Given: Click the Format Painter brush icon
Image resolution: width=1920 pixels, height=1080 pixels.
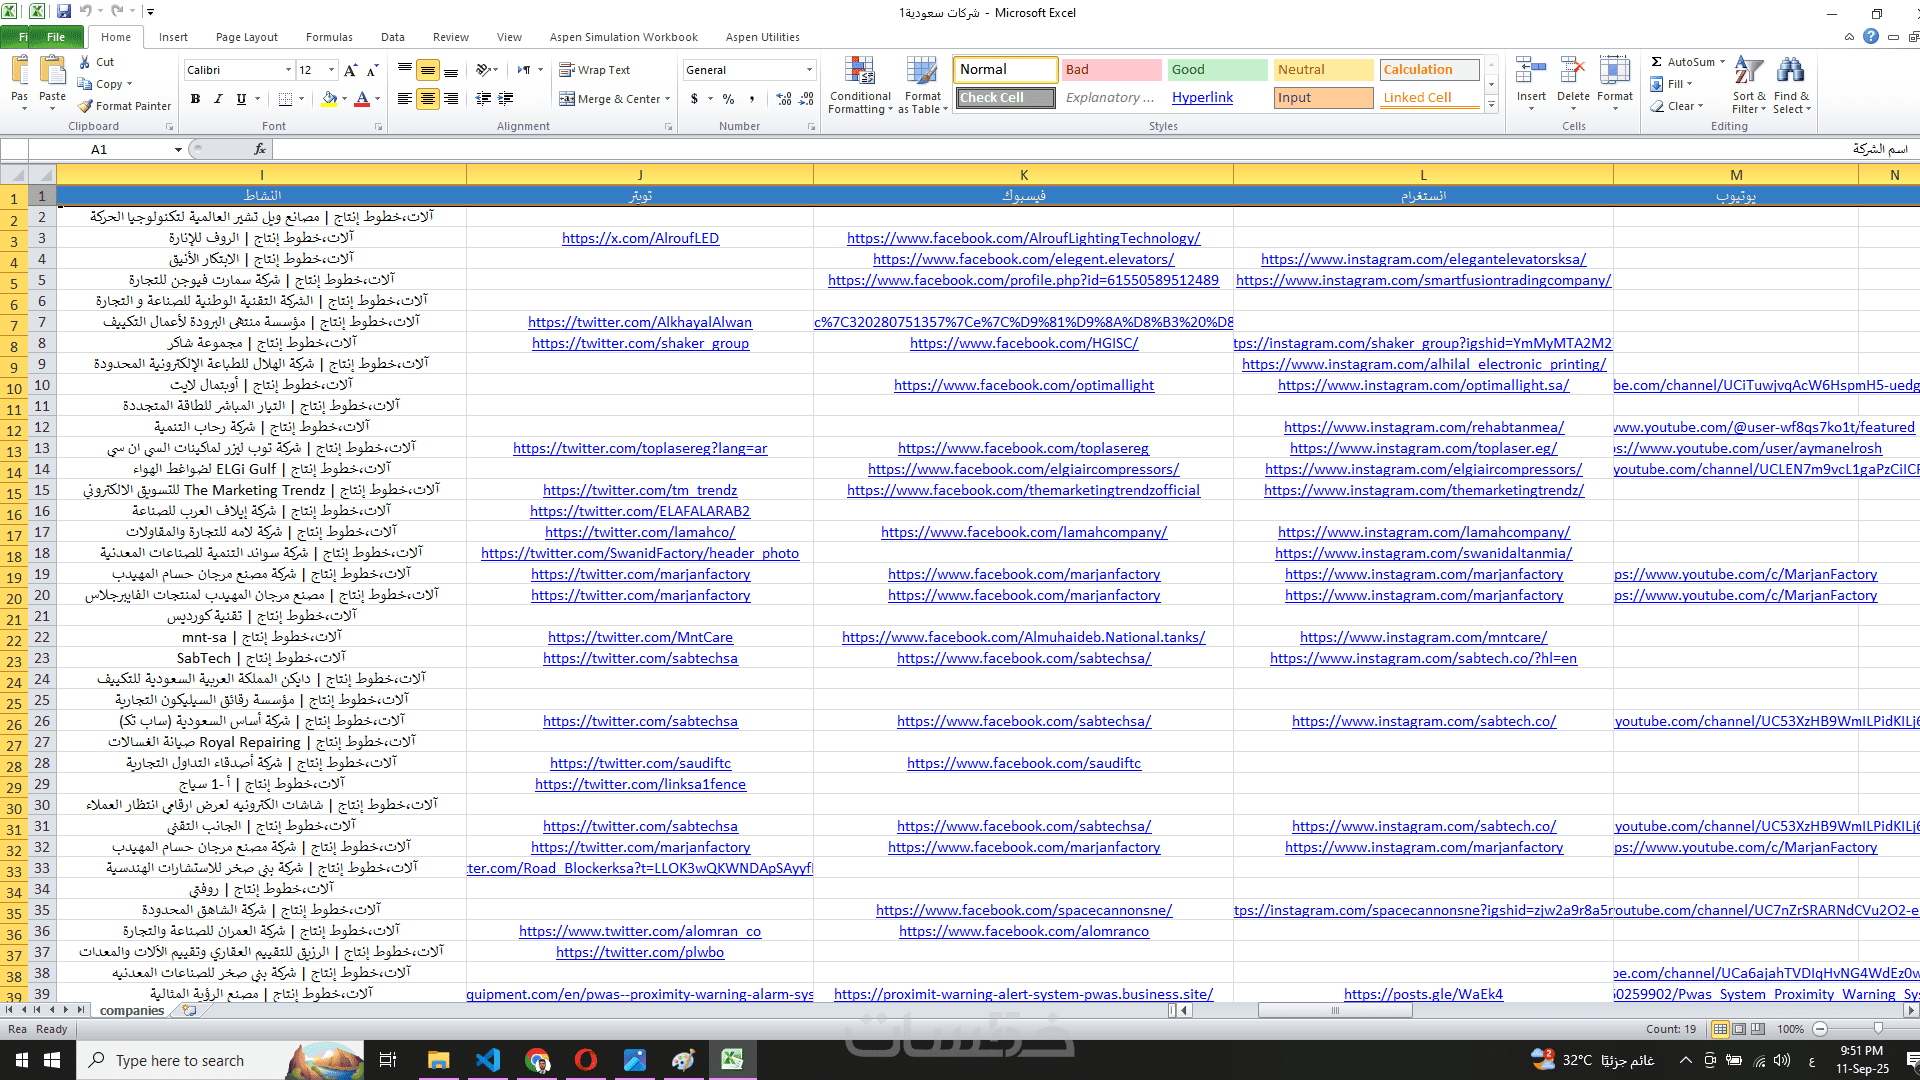Looking at the screenshot, I should pyautogui.click(x=86, y=106).
